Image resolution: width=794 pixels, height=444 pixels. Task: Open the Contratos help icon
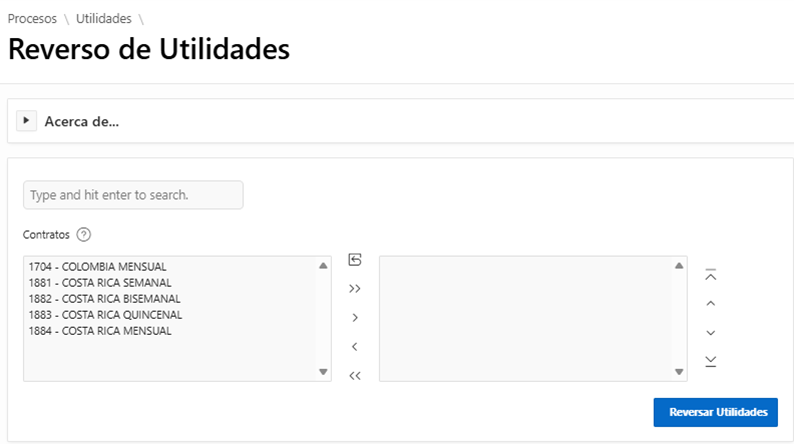tap(84, 235)
